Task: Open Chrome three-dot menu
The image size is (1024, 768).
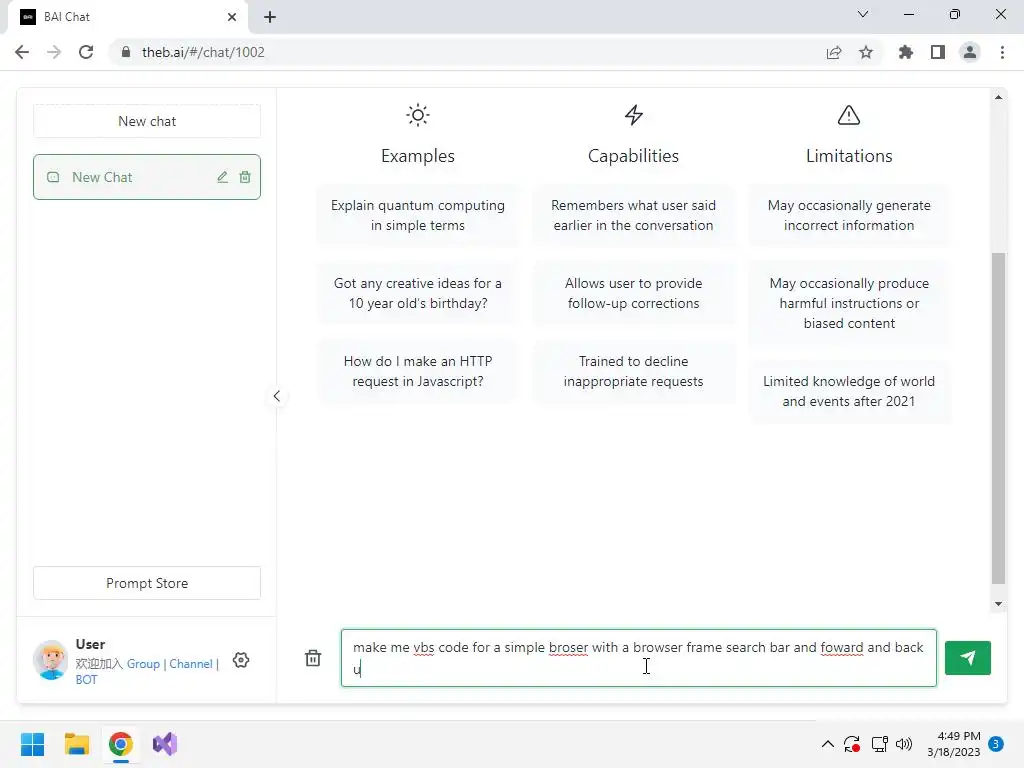Action: (x=1002, y=52)
